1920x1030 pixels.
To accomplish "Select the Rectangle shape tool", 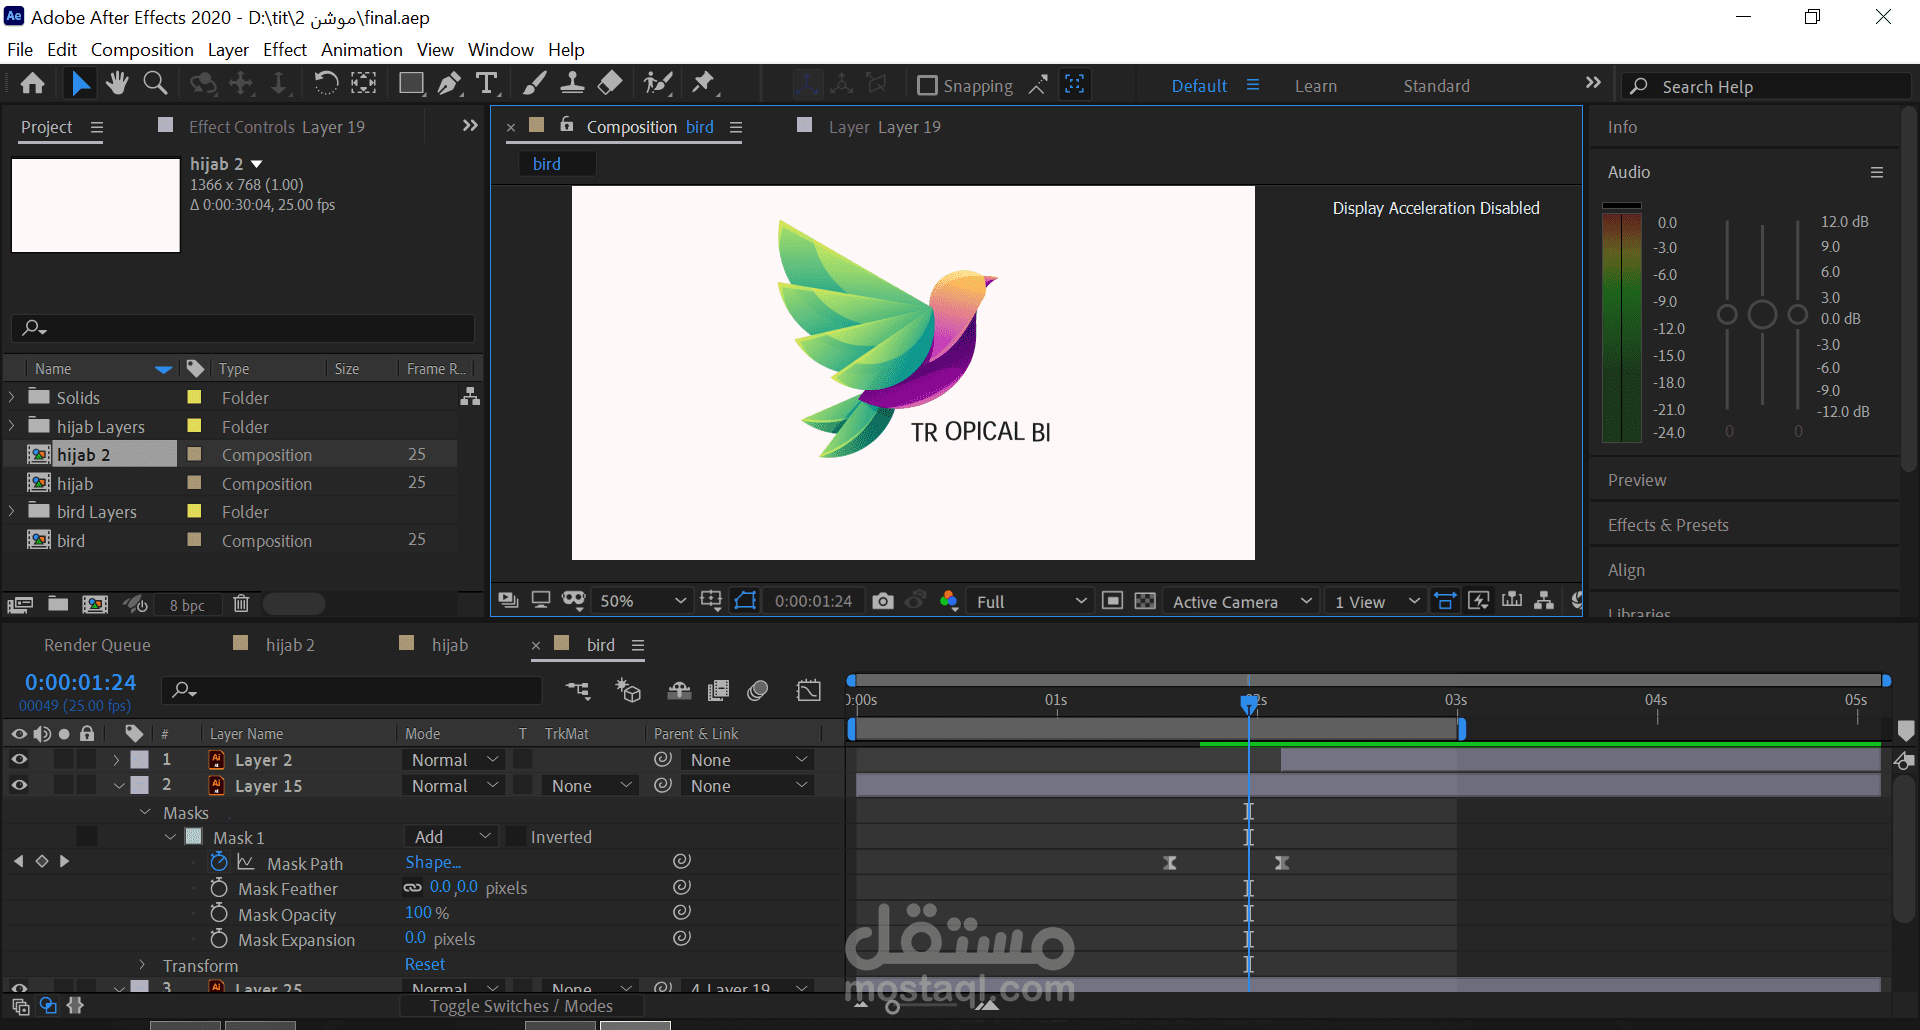I will (411, 84).
